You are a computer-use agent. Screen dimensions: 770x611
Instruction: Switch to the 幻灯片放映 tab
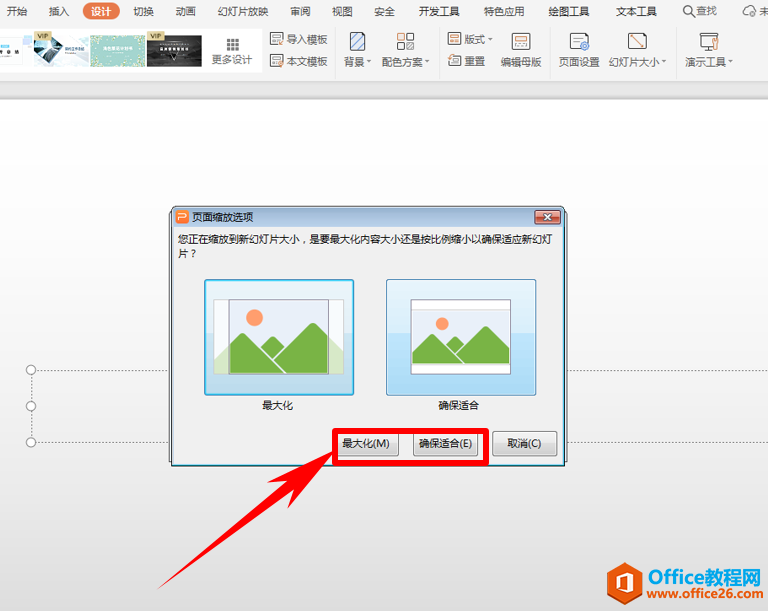[242, 11]
